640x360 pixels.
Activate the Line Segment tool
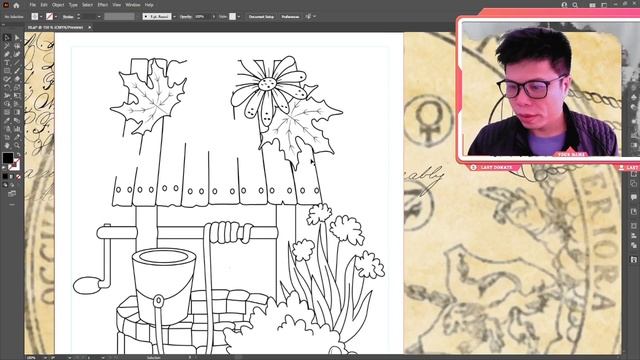[x=17, y=62]
